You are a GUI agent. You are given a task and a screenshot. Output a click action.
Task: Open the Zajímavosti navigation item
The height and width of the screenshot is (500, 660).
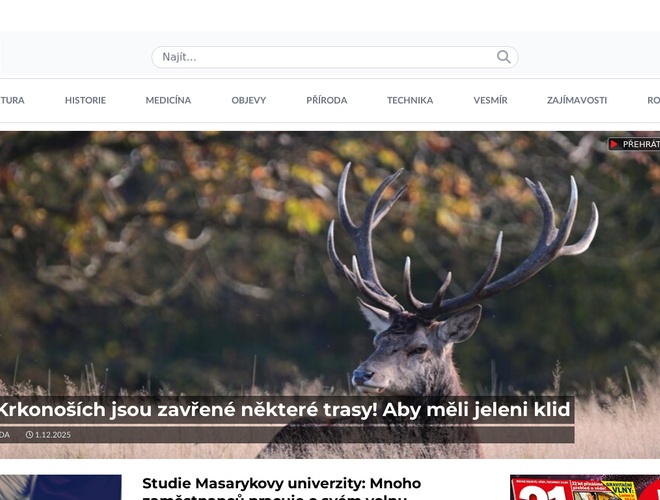pyautogui.click(x=577, y=100)
